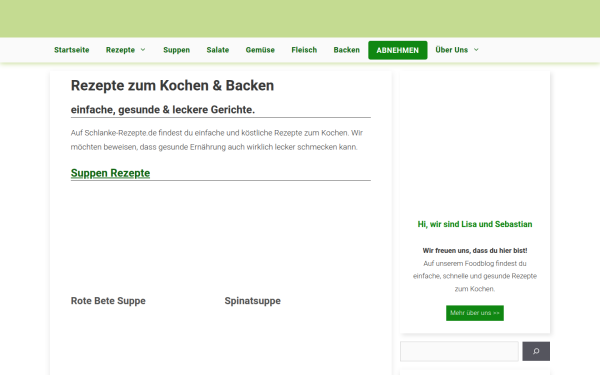600x375 pixels.
Task: Open the Über Uns menu item
Action: tap(452, 50)
